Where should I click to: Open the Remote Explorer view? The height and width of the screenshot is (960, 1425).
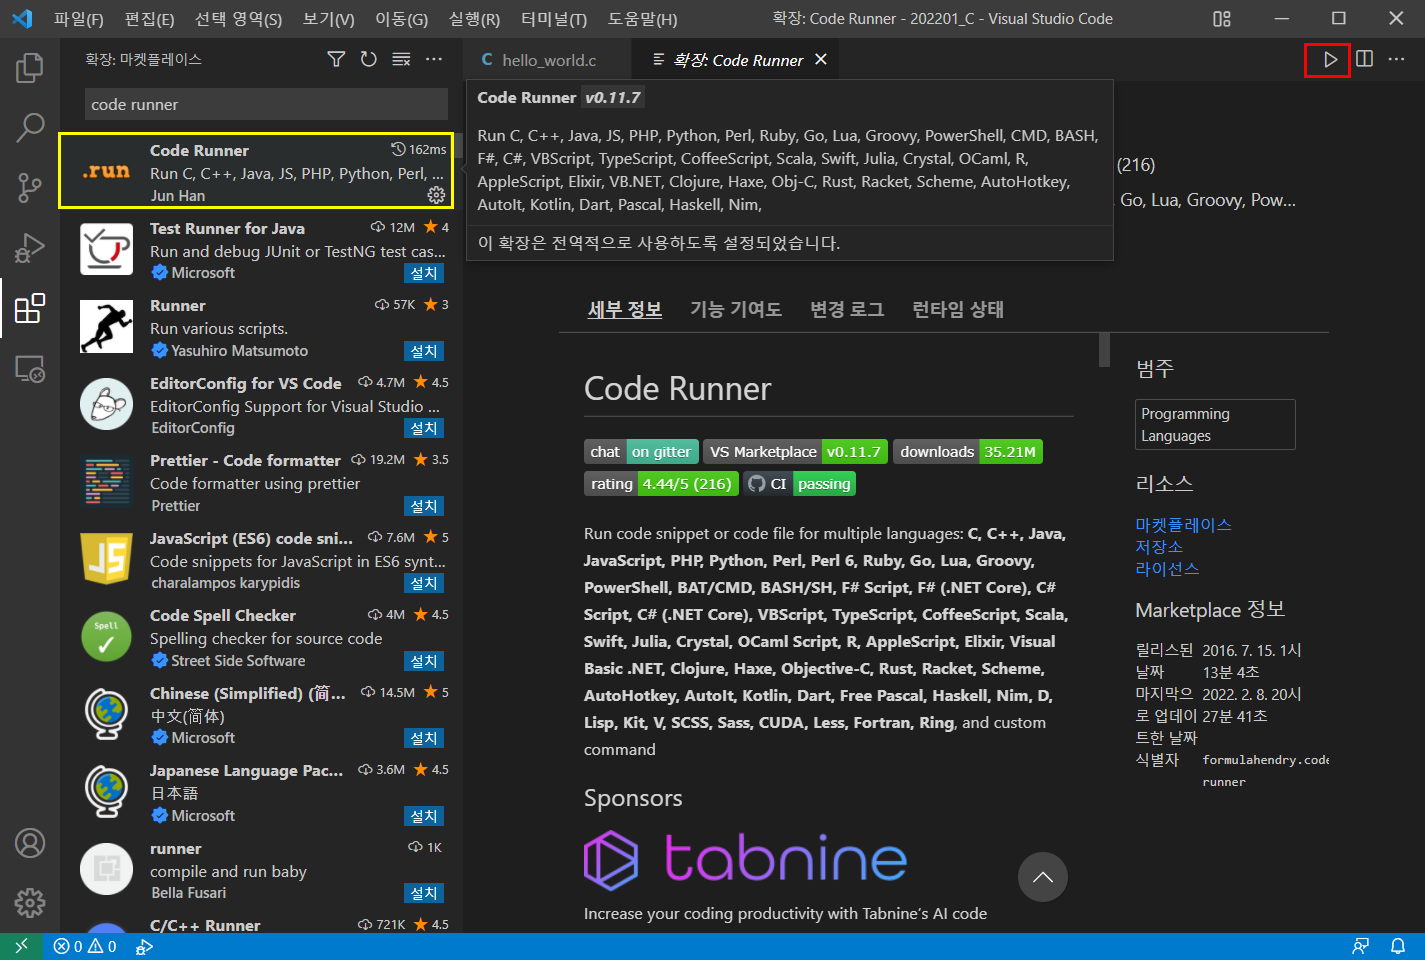(30, 369)
